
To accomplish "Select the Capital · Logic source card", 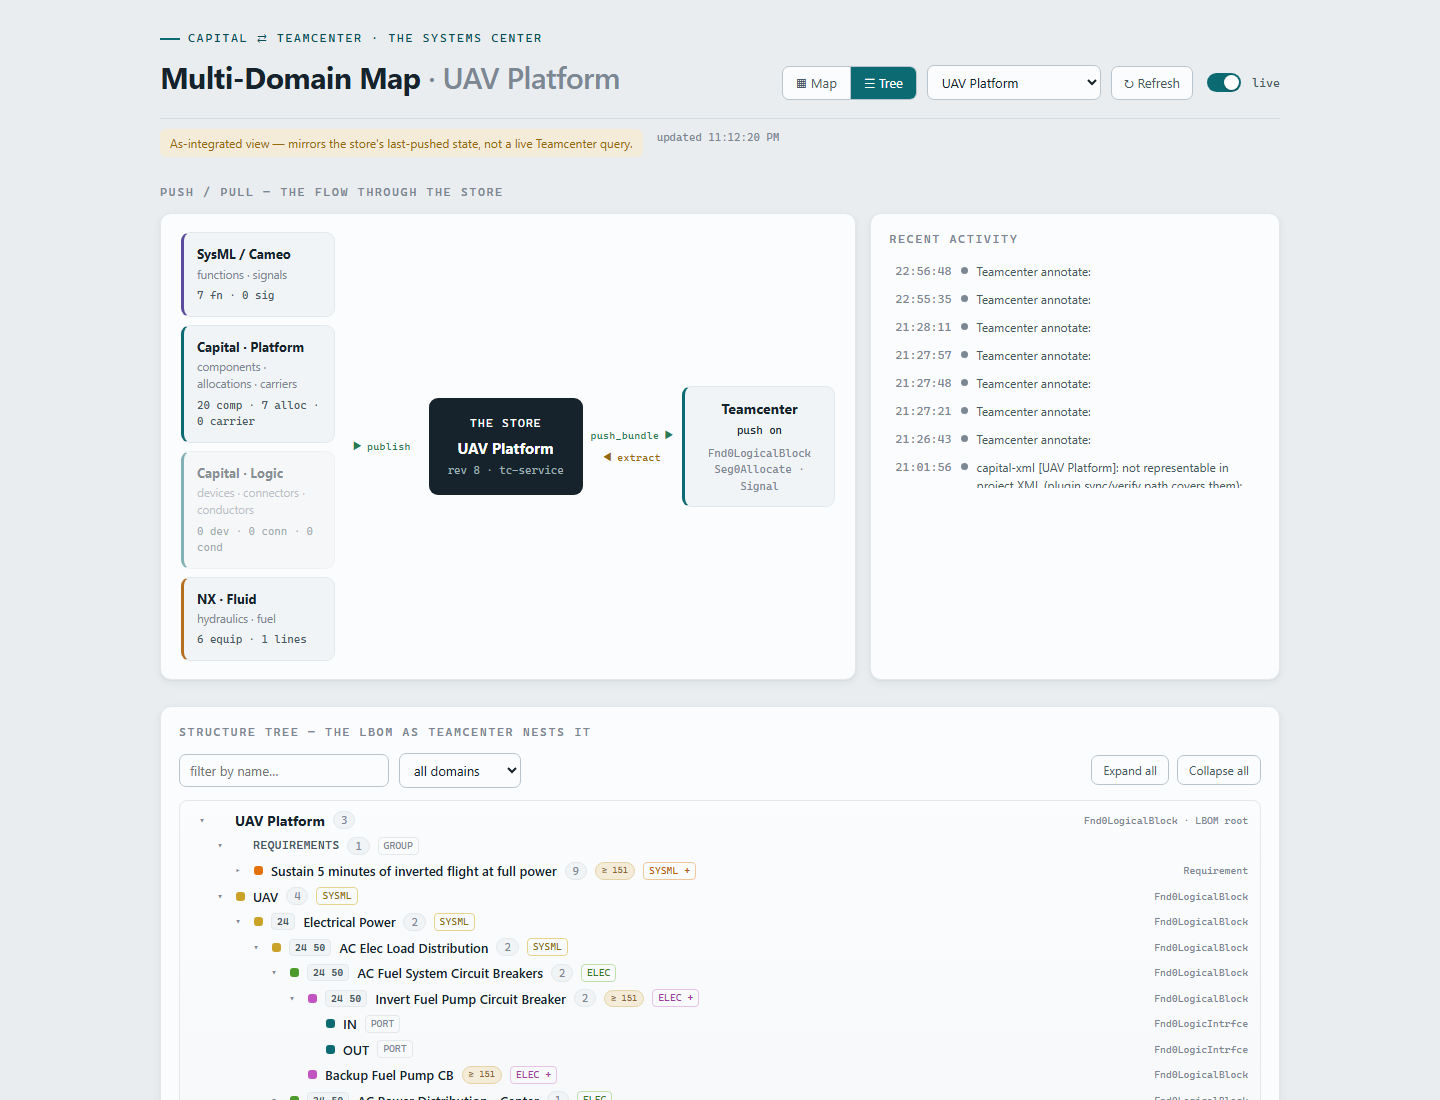I will point(258,510).
